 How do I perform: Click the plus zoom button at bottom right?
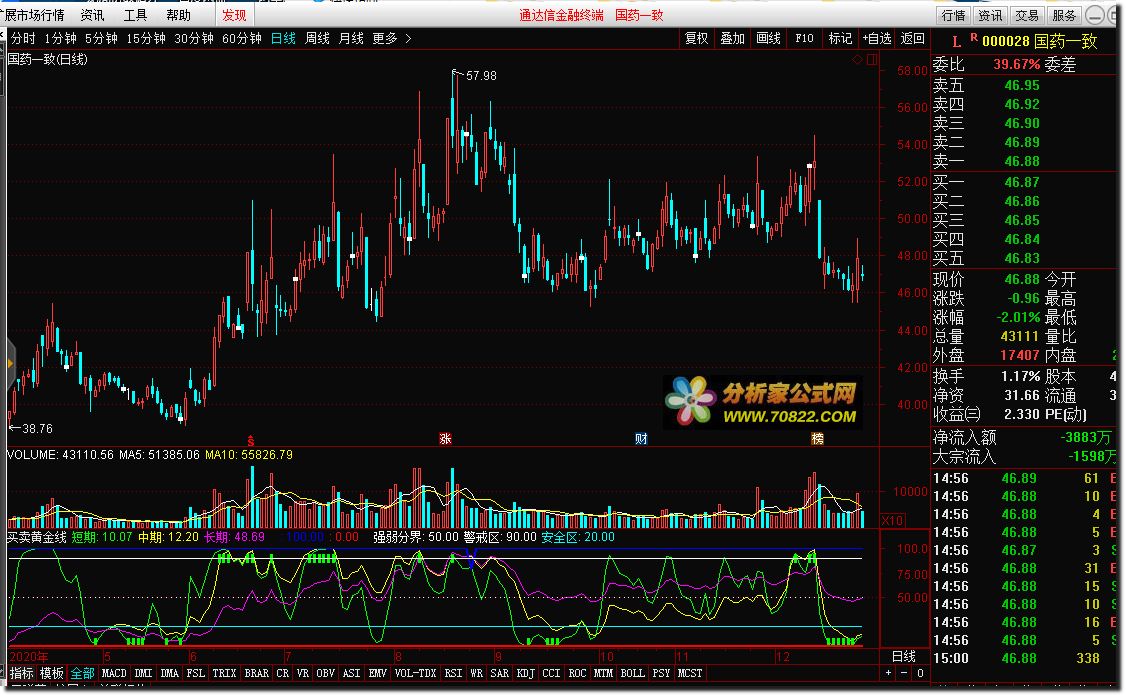[888, 673]
